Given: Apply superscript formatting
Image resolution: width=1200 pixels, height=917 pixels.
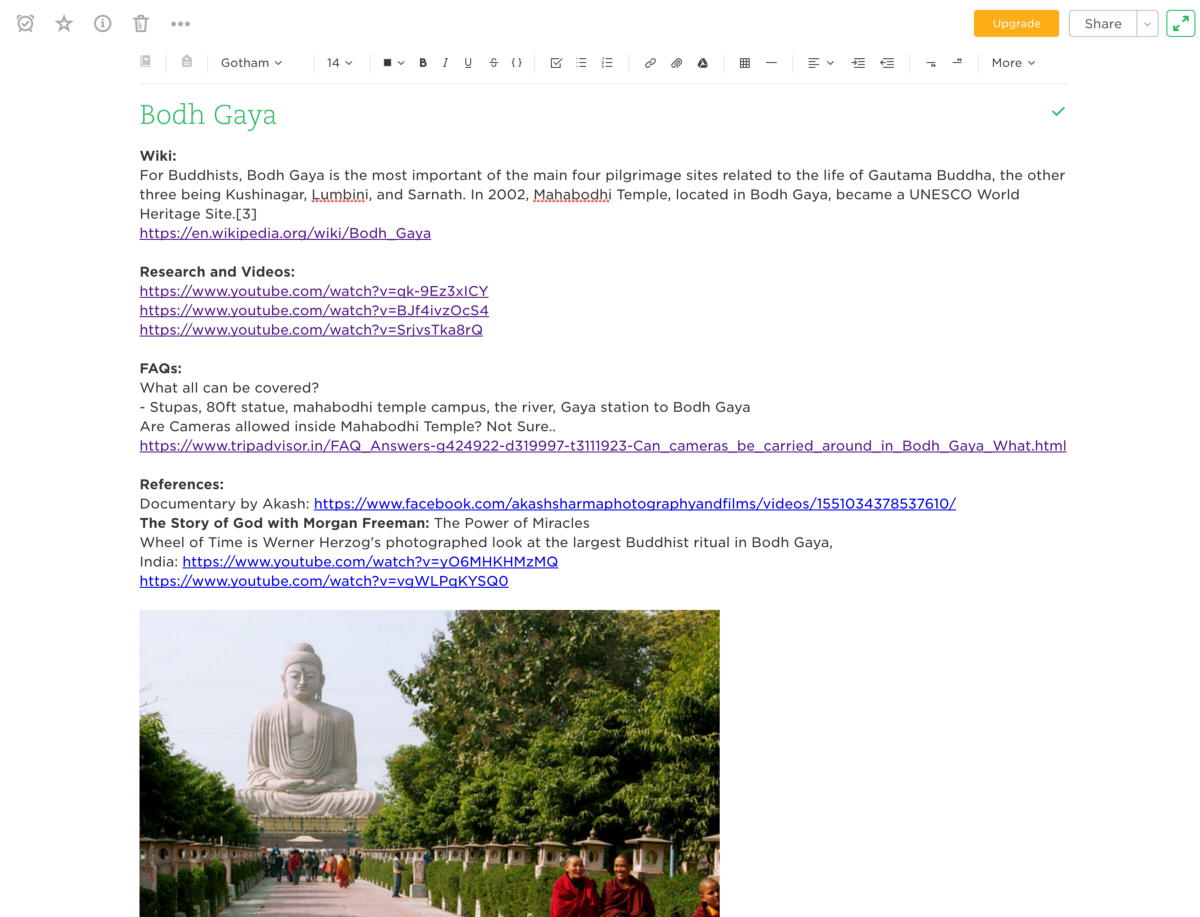Looking at the screenshot, I should coord(957,63).
